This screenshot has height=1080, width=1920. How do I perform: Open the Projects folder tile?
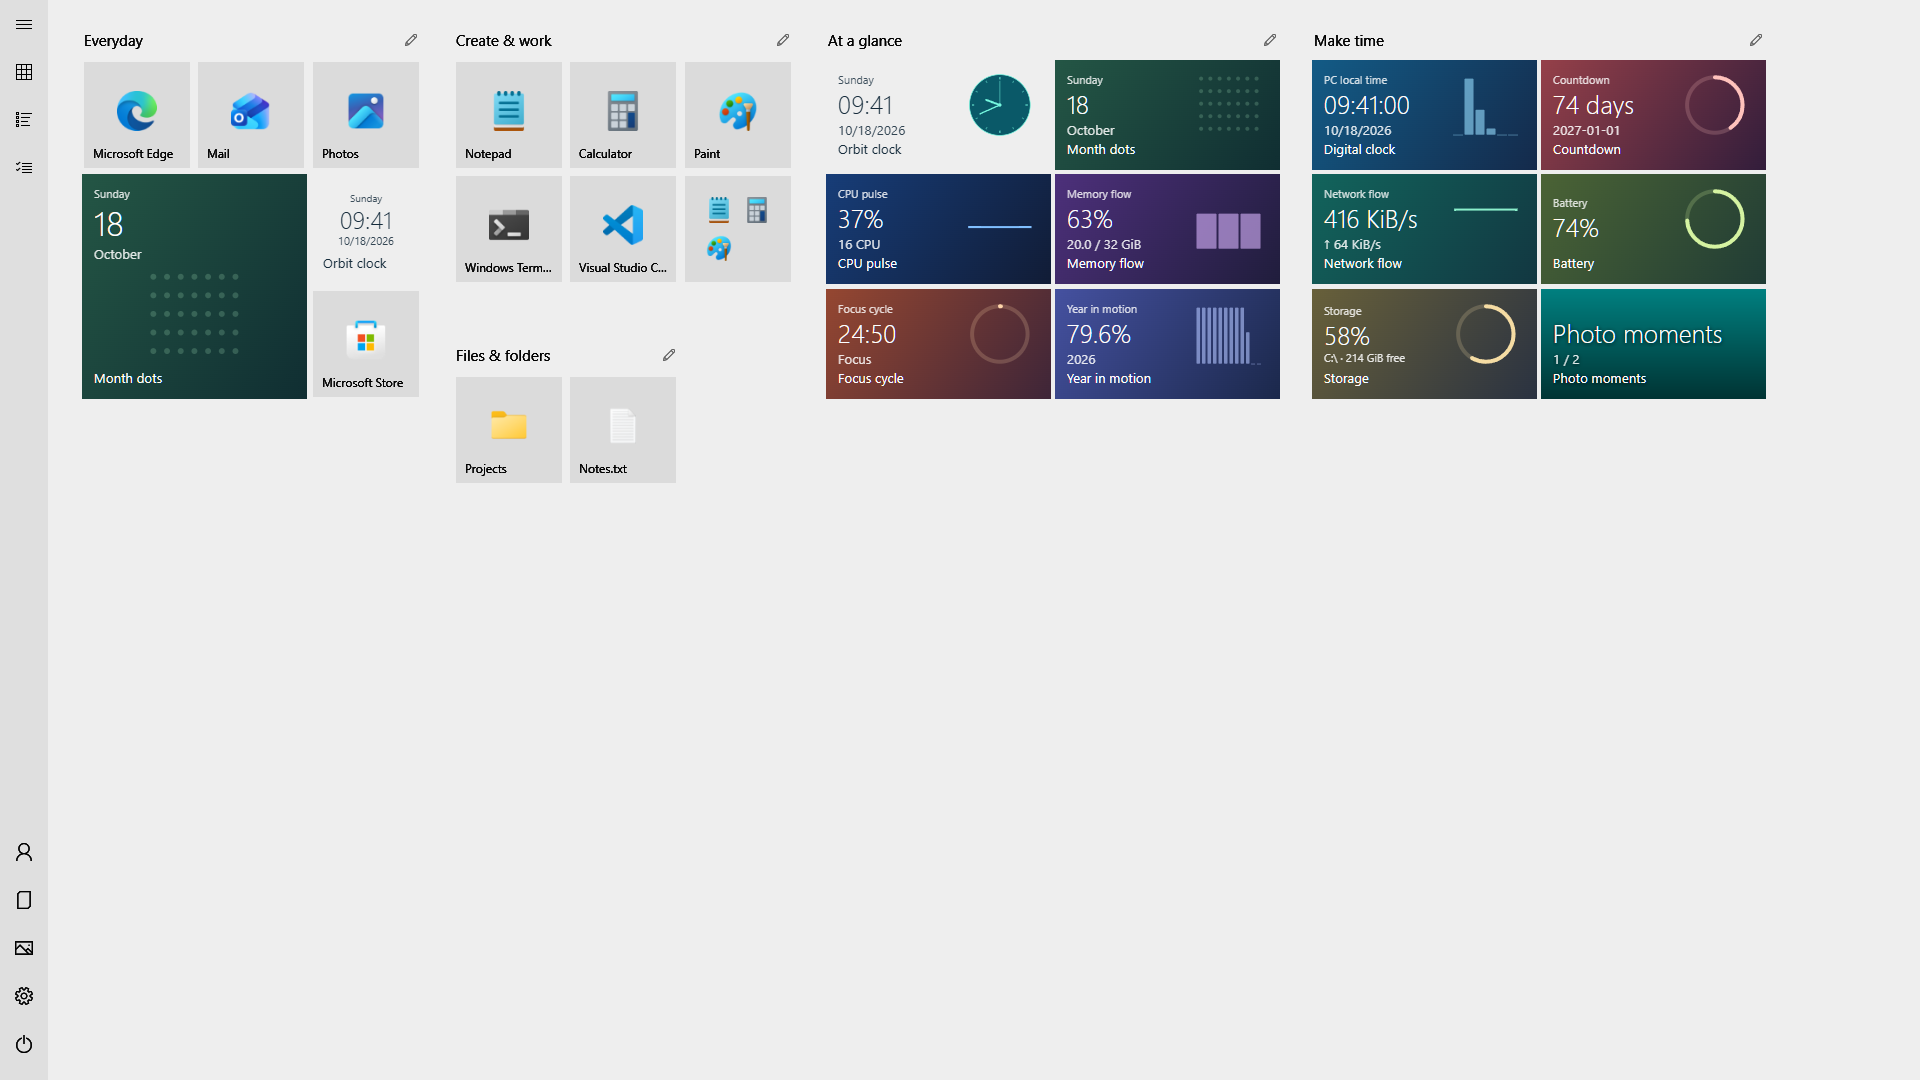(x=509, y=430)
